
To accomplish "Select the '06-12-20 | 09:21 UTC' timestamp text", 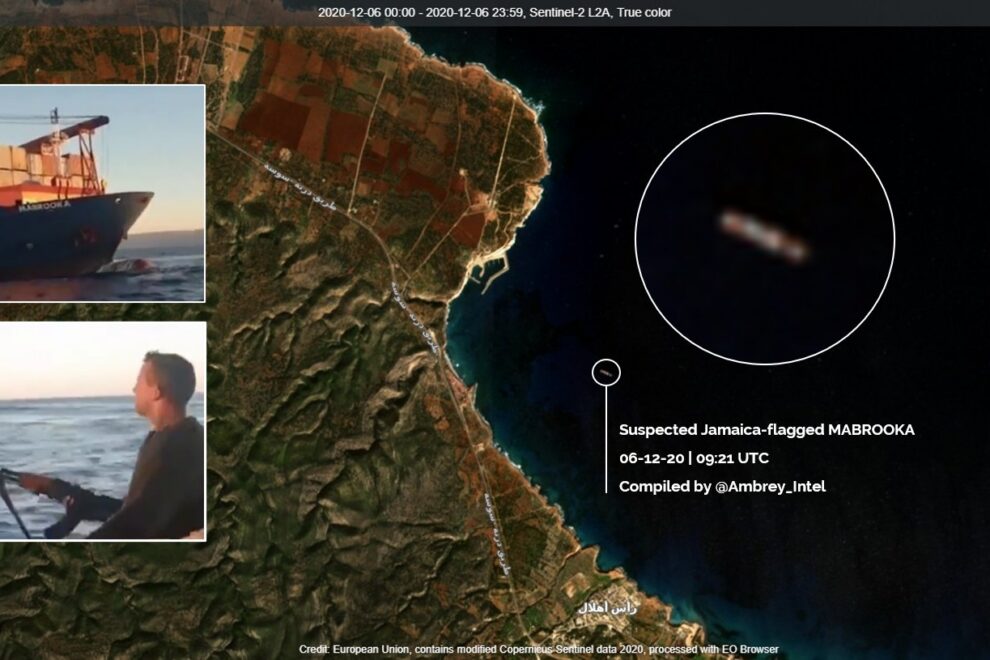I will point(693,458).
